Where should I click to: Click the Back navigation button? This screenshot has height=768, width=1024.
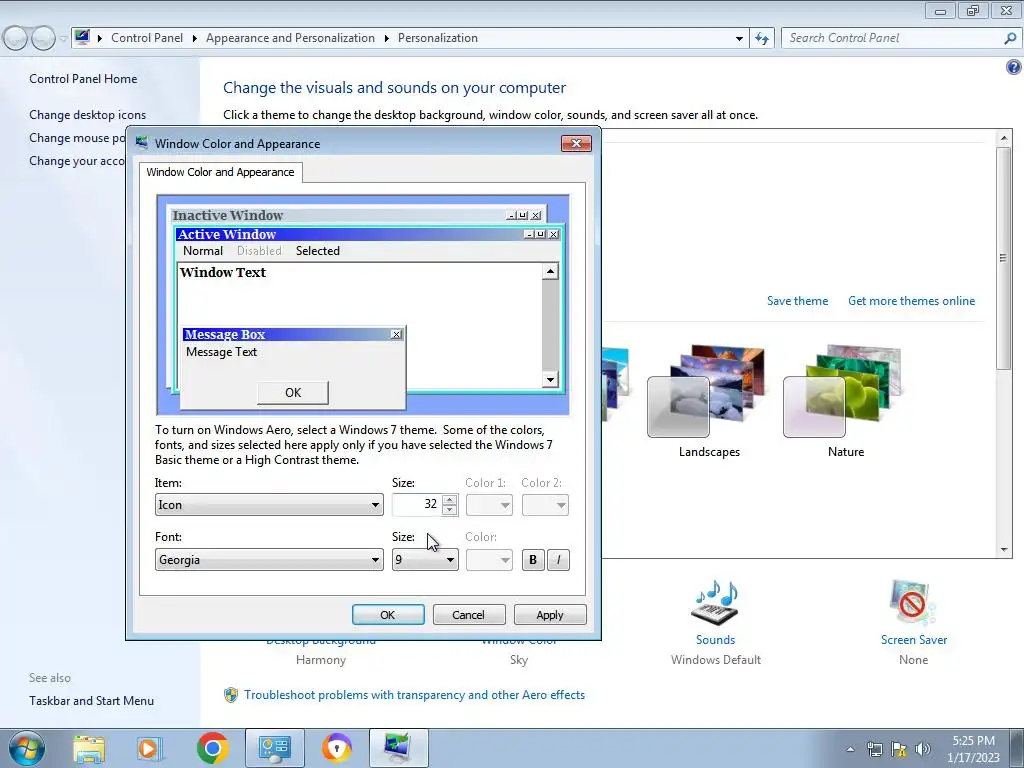pyautogui.click(x=16, y=39)
